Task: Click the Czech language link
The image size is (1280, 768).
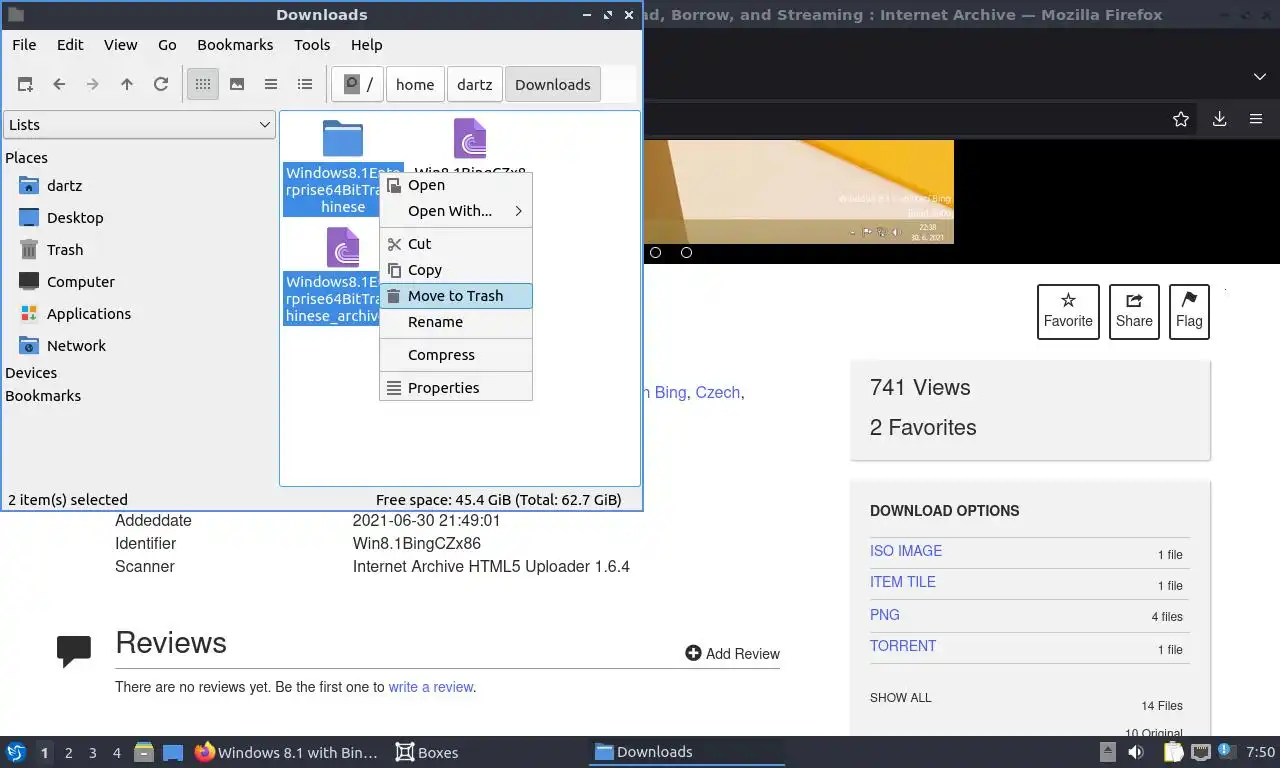Action: click(718, 393)
